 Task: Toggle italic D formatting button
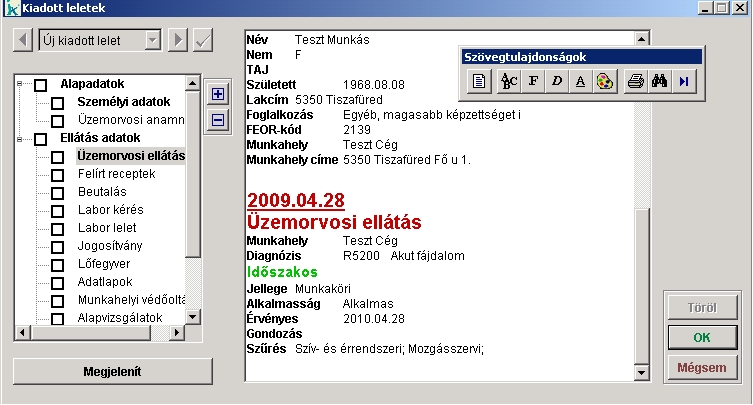pyautogui.click(x=557, y=83)
